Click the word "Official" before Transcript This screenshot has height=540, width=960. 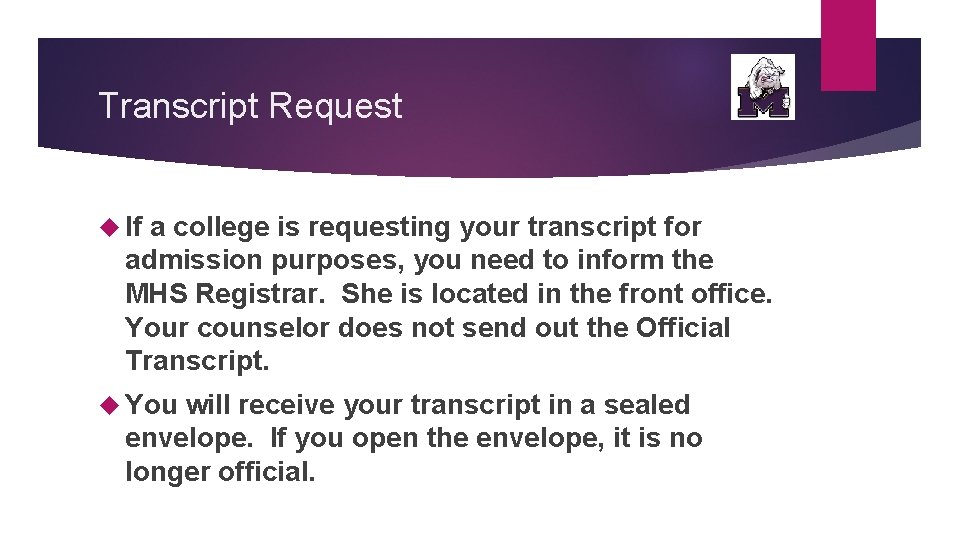683,328
